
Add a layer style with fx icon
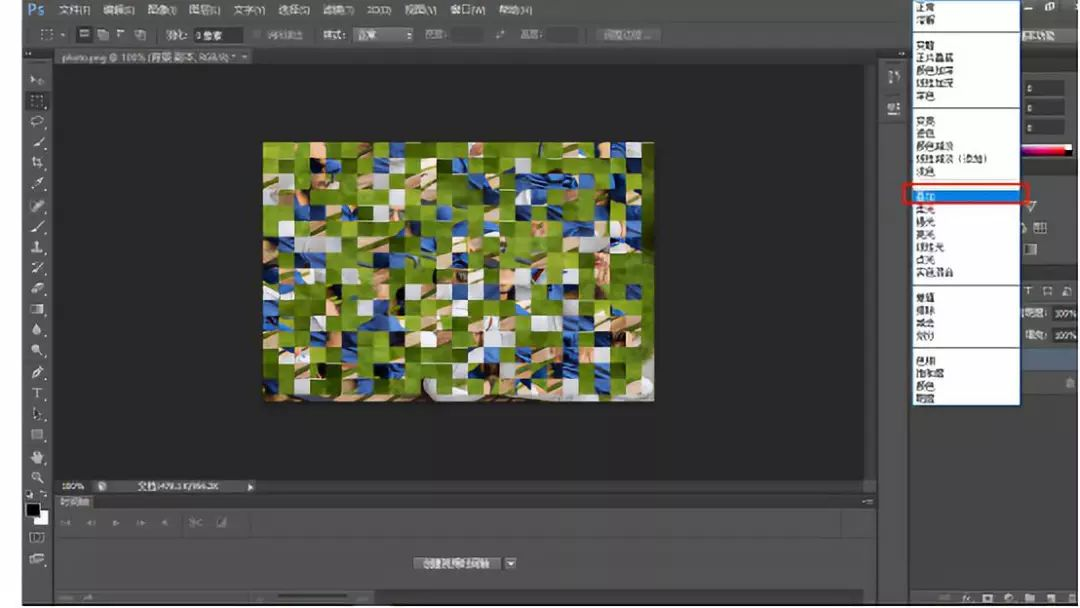click(x=966, y=598)
